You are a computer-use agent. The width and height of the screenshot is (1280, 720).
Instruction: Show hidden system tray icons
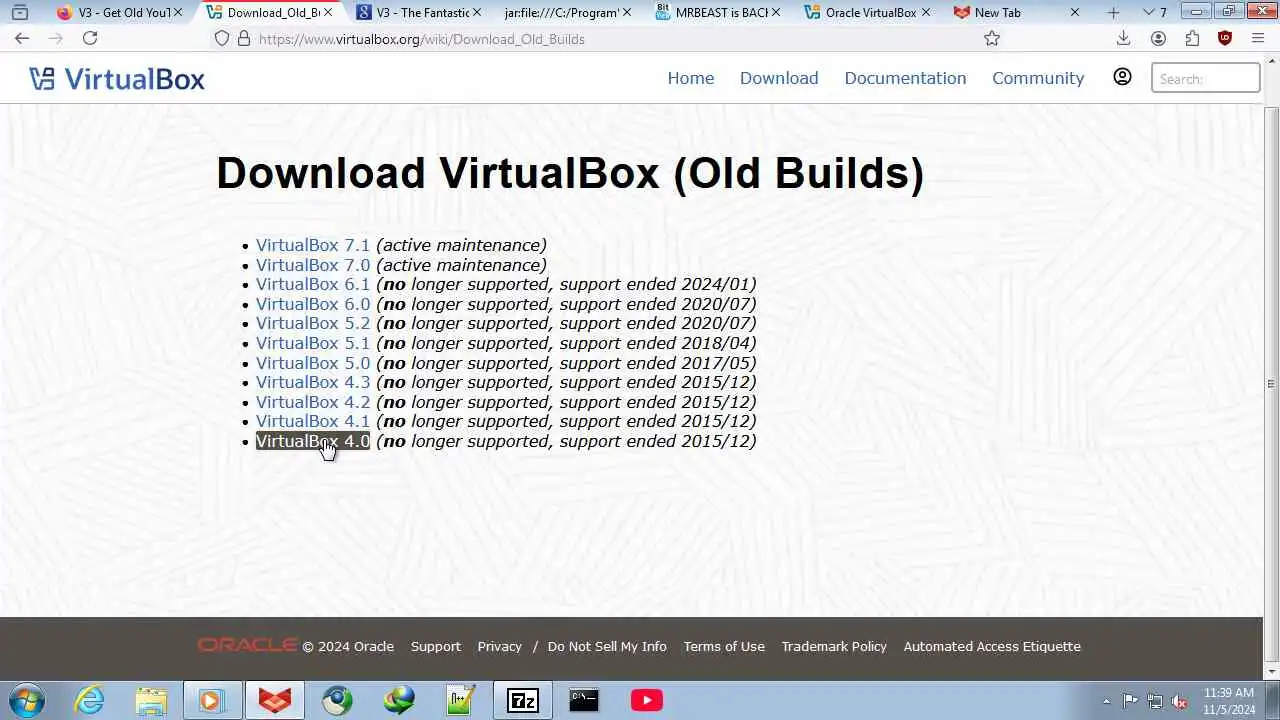pyautogui.click(x=1106, y=701)
